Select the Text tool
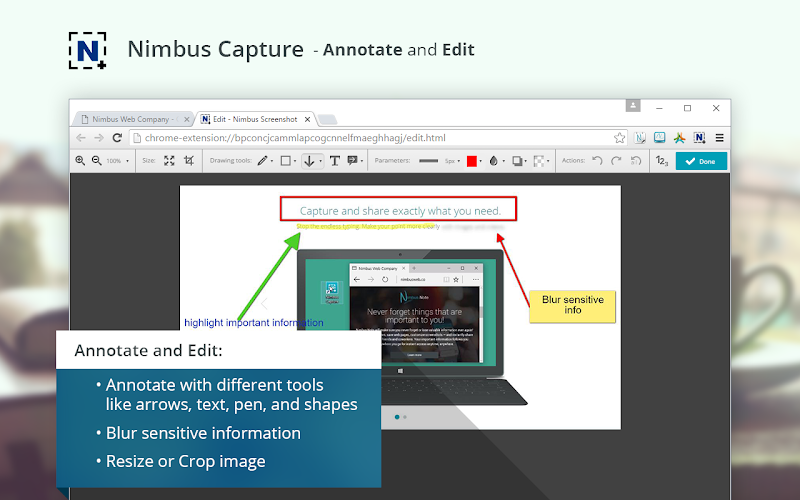Viewport: 800px width, 500px height. (334, 161)
